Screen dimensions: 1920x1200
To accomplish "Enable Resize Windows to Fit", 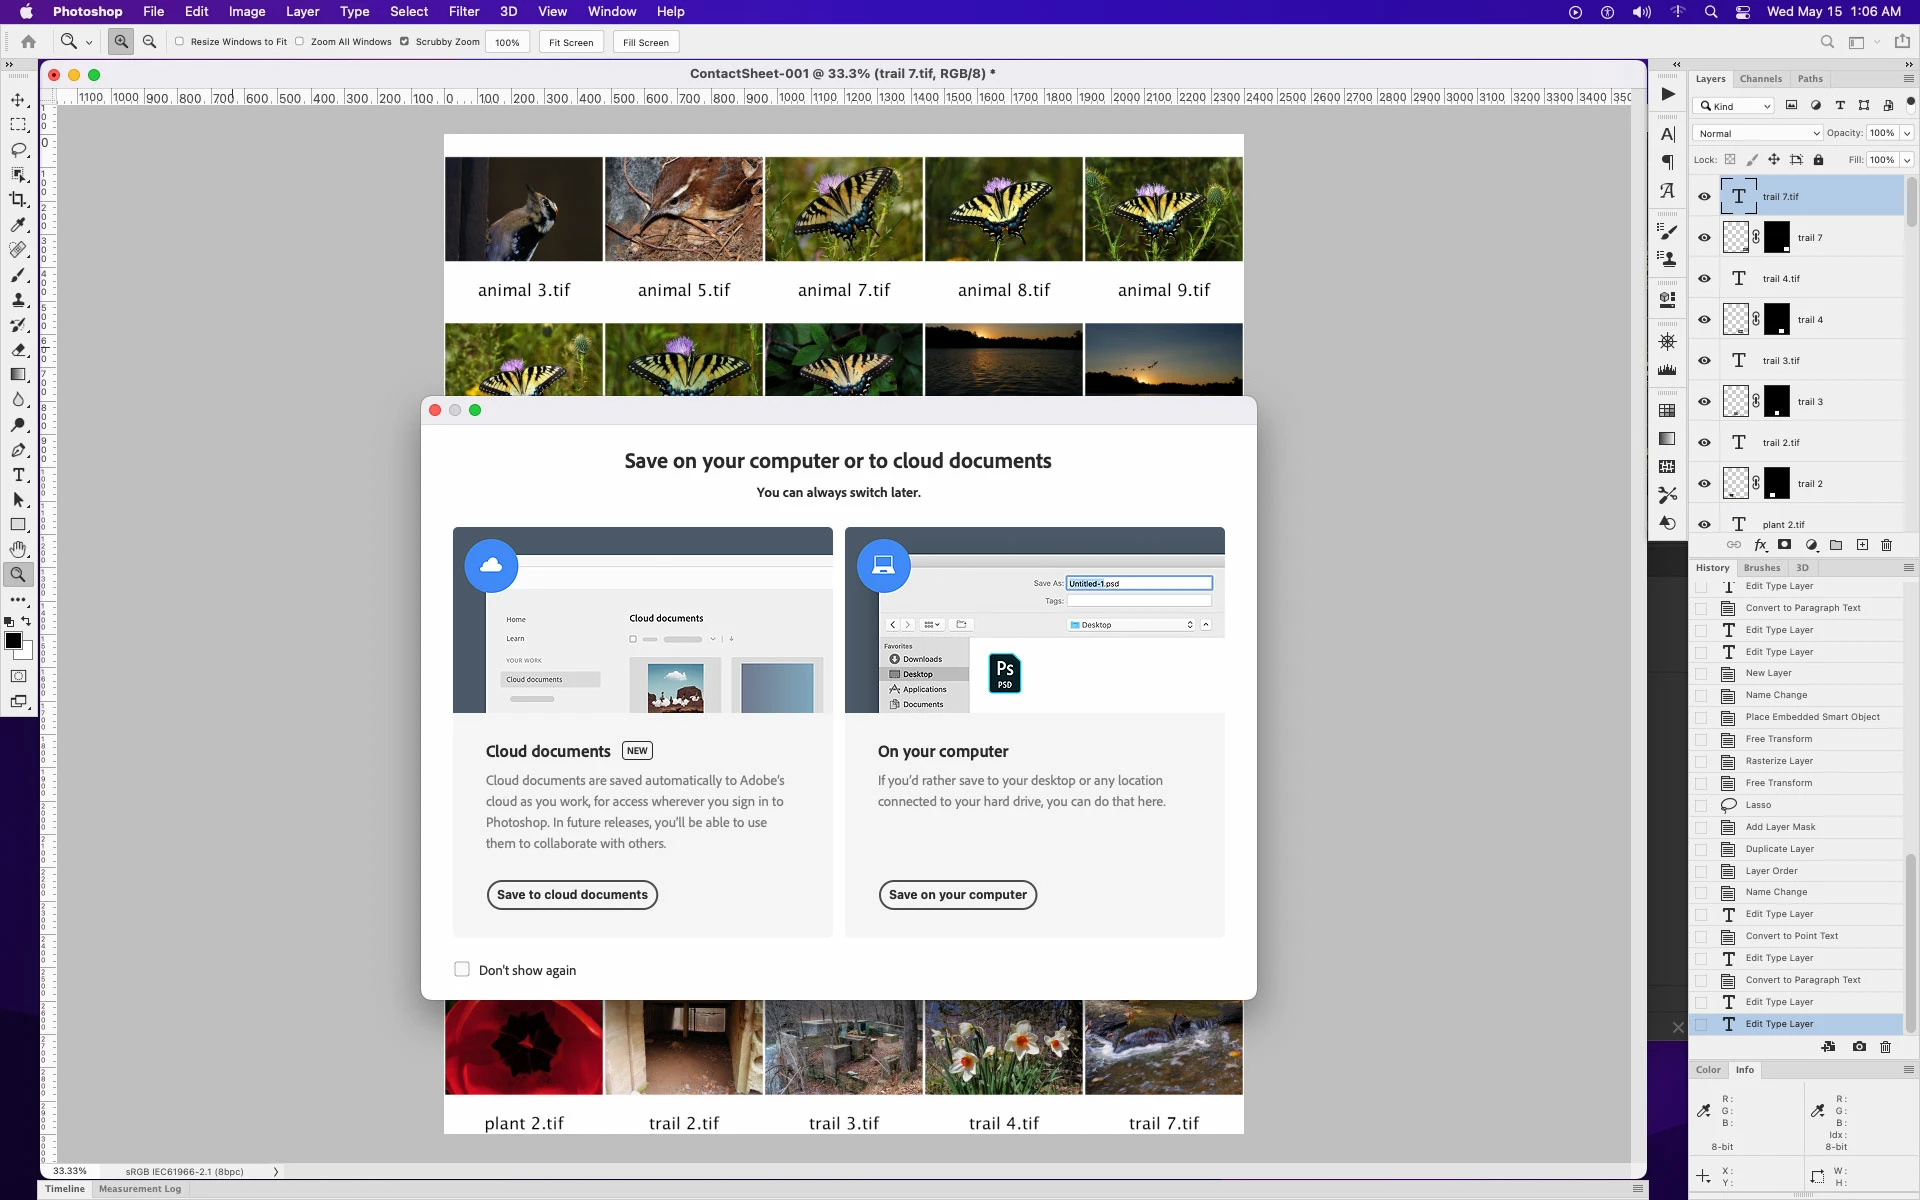I will [x=180, y=42].
